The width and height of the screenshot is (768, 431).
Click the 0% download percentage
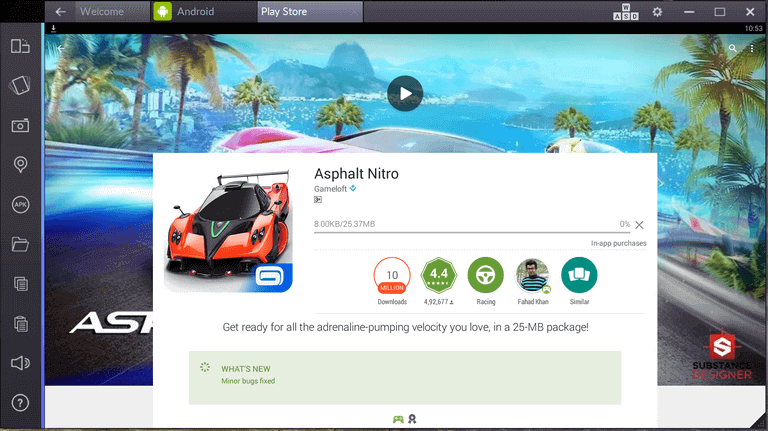624,224
